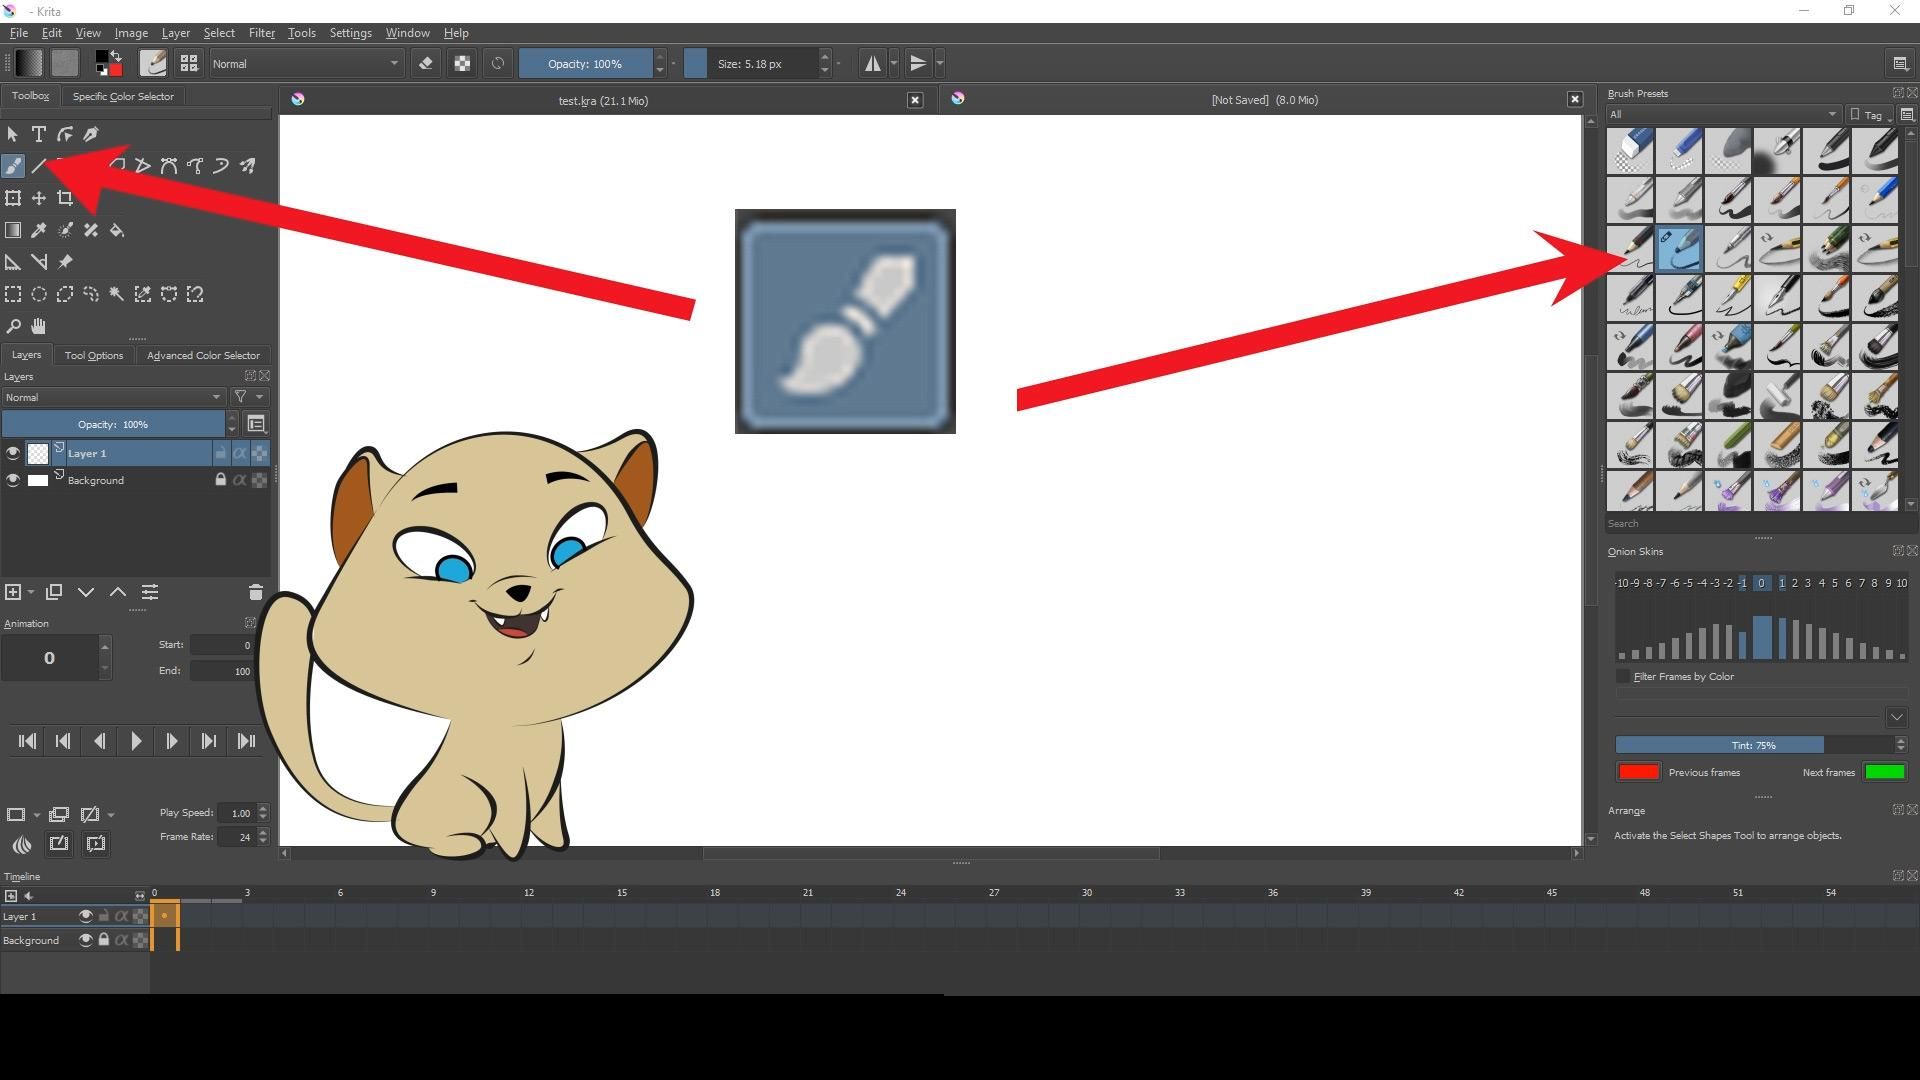
Task: Lock the Layer 1 layer
Action: click(x=221, y=452)
